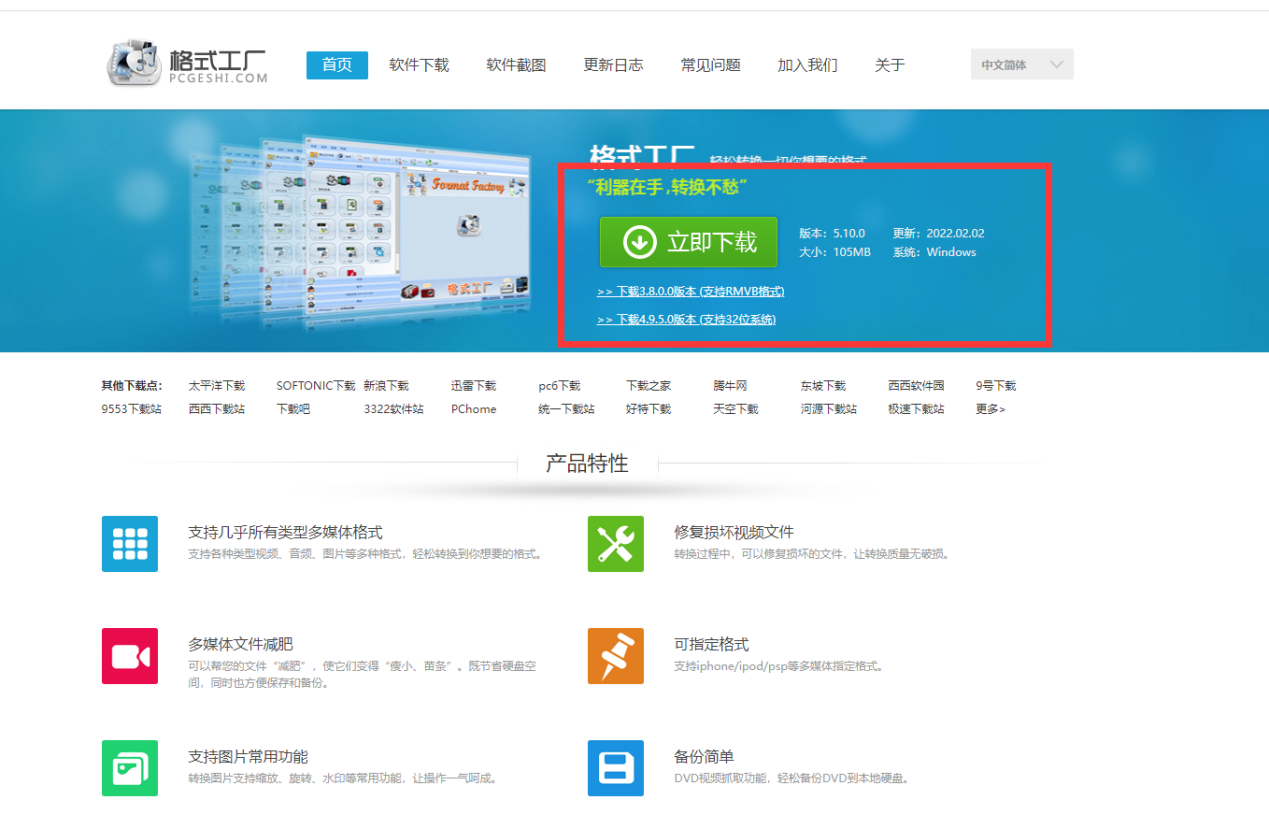Select the 3322软件站 link
This screenshot has height=814, width=1269.
click(393, 409)
